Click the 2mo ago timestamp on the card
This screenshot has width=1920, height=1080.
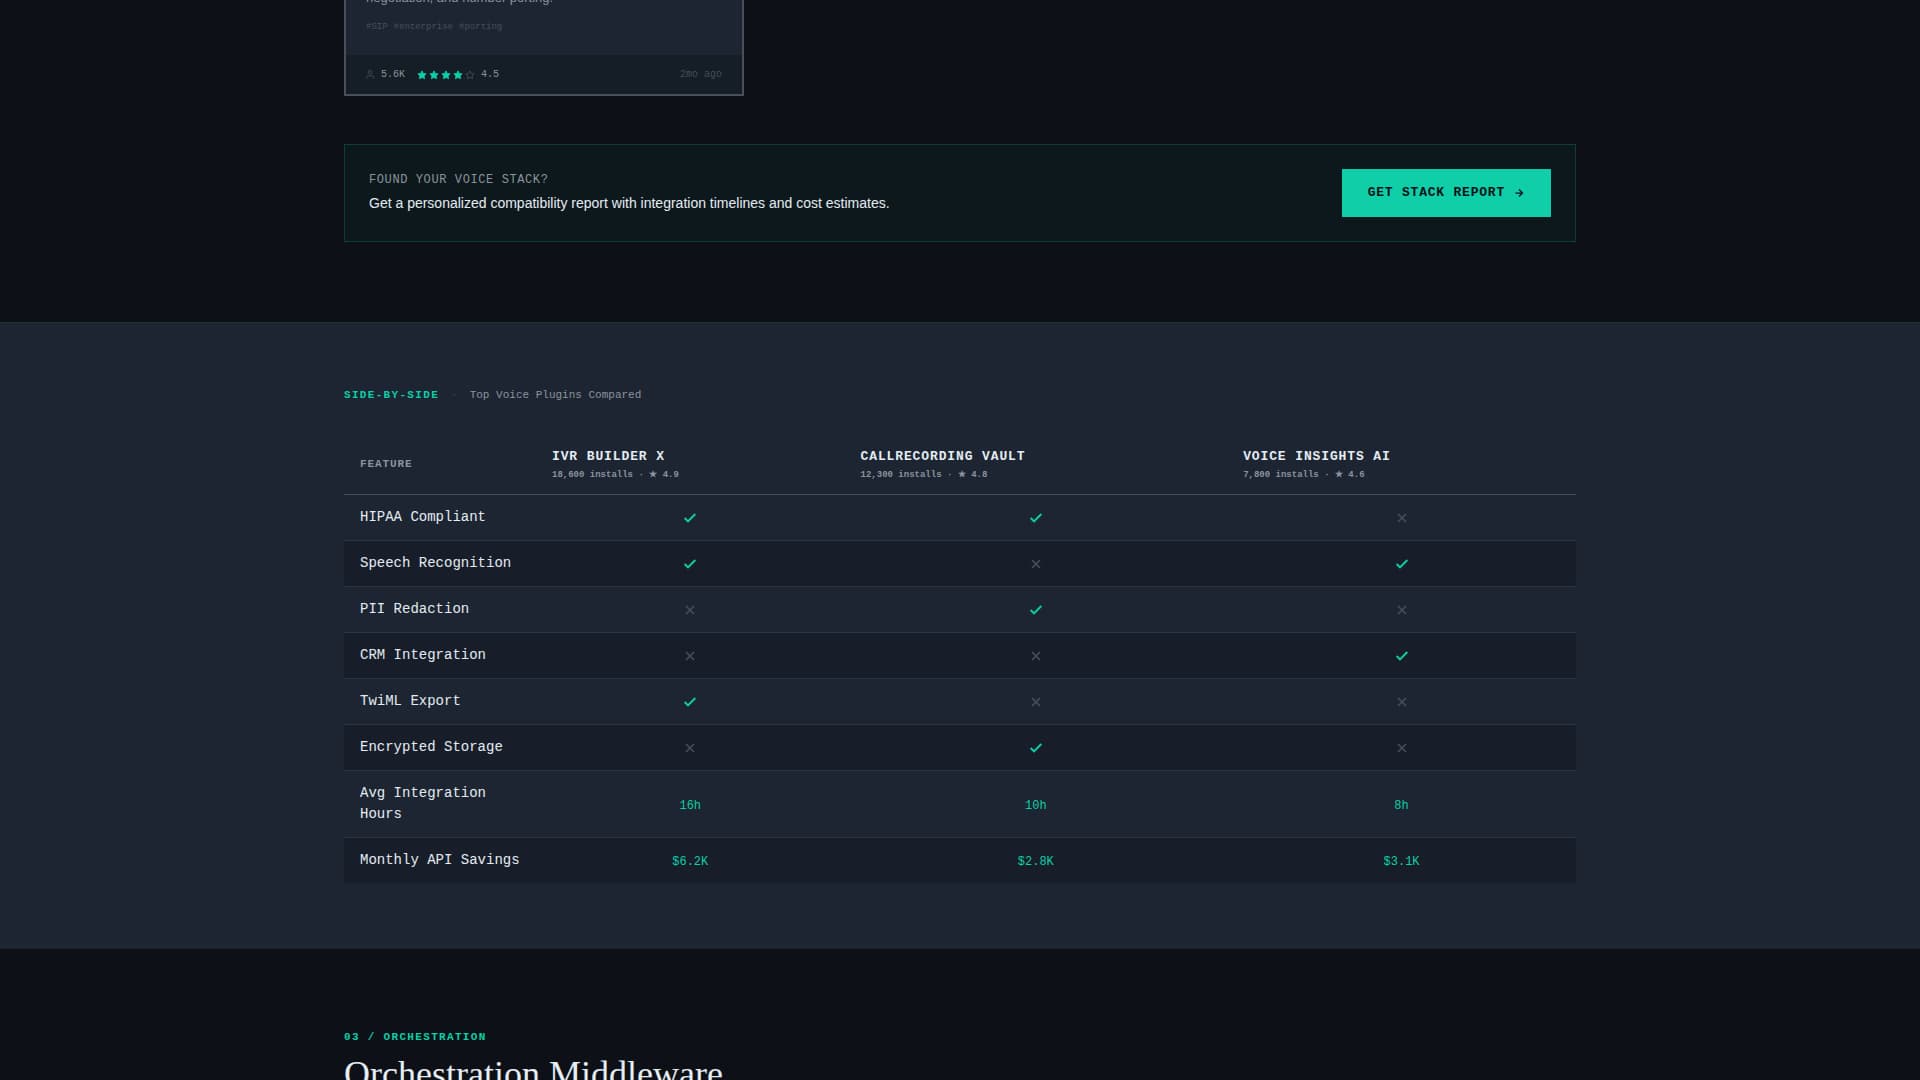pos(700,74)
